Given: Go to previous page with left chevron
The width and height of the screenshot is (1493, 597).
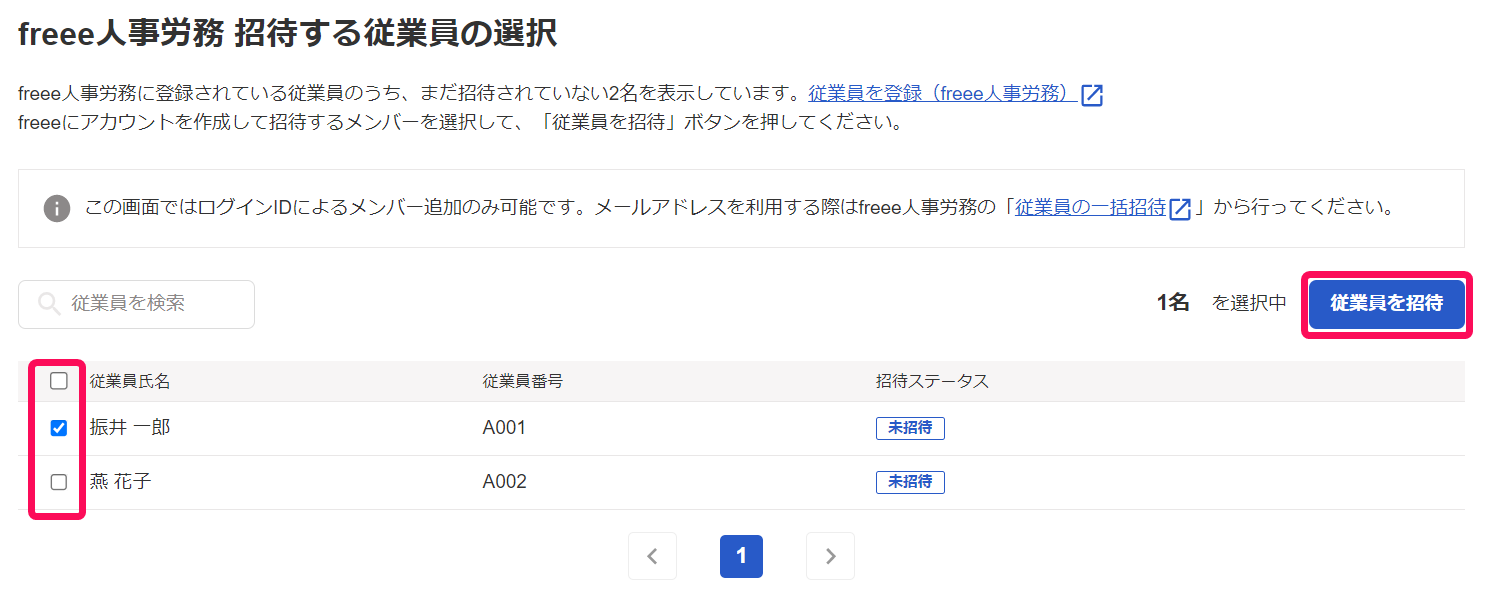Looking at the screenshot, I should [x=652, y=556].
